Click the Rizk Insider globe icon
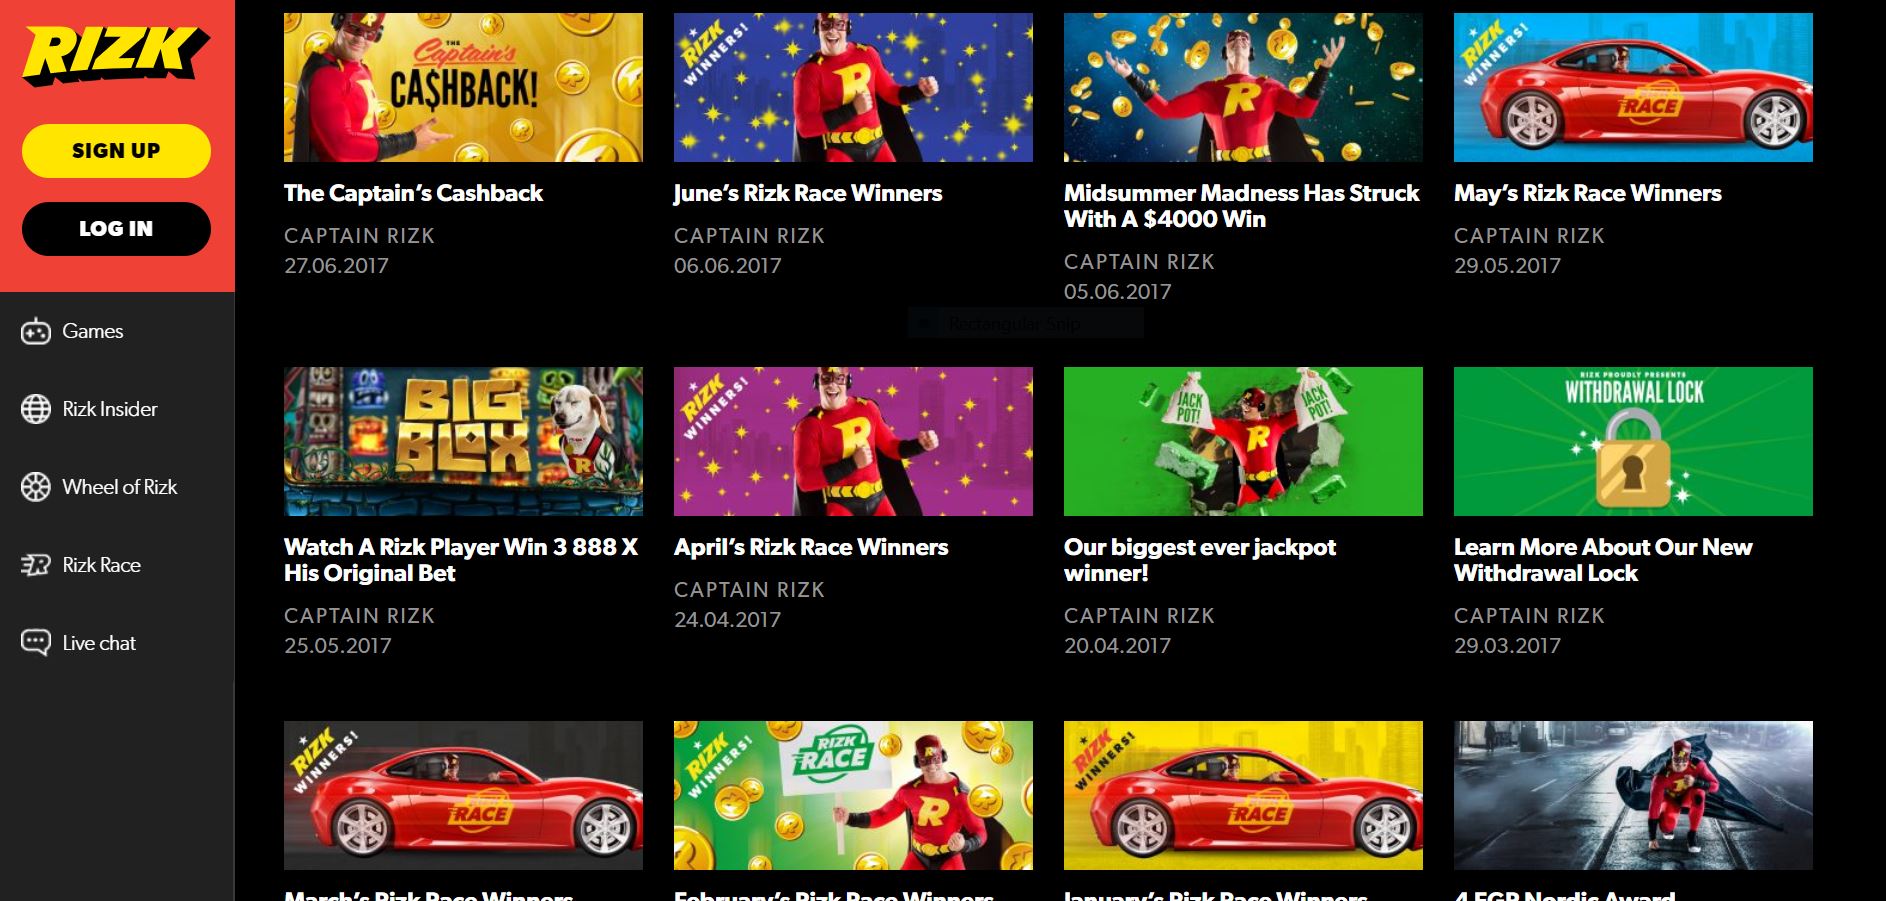The height and width of the screenshot is (901, 1886). pyautogui.click(x=36, y=409)
